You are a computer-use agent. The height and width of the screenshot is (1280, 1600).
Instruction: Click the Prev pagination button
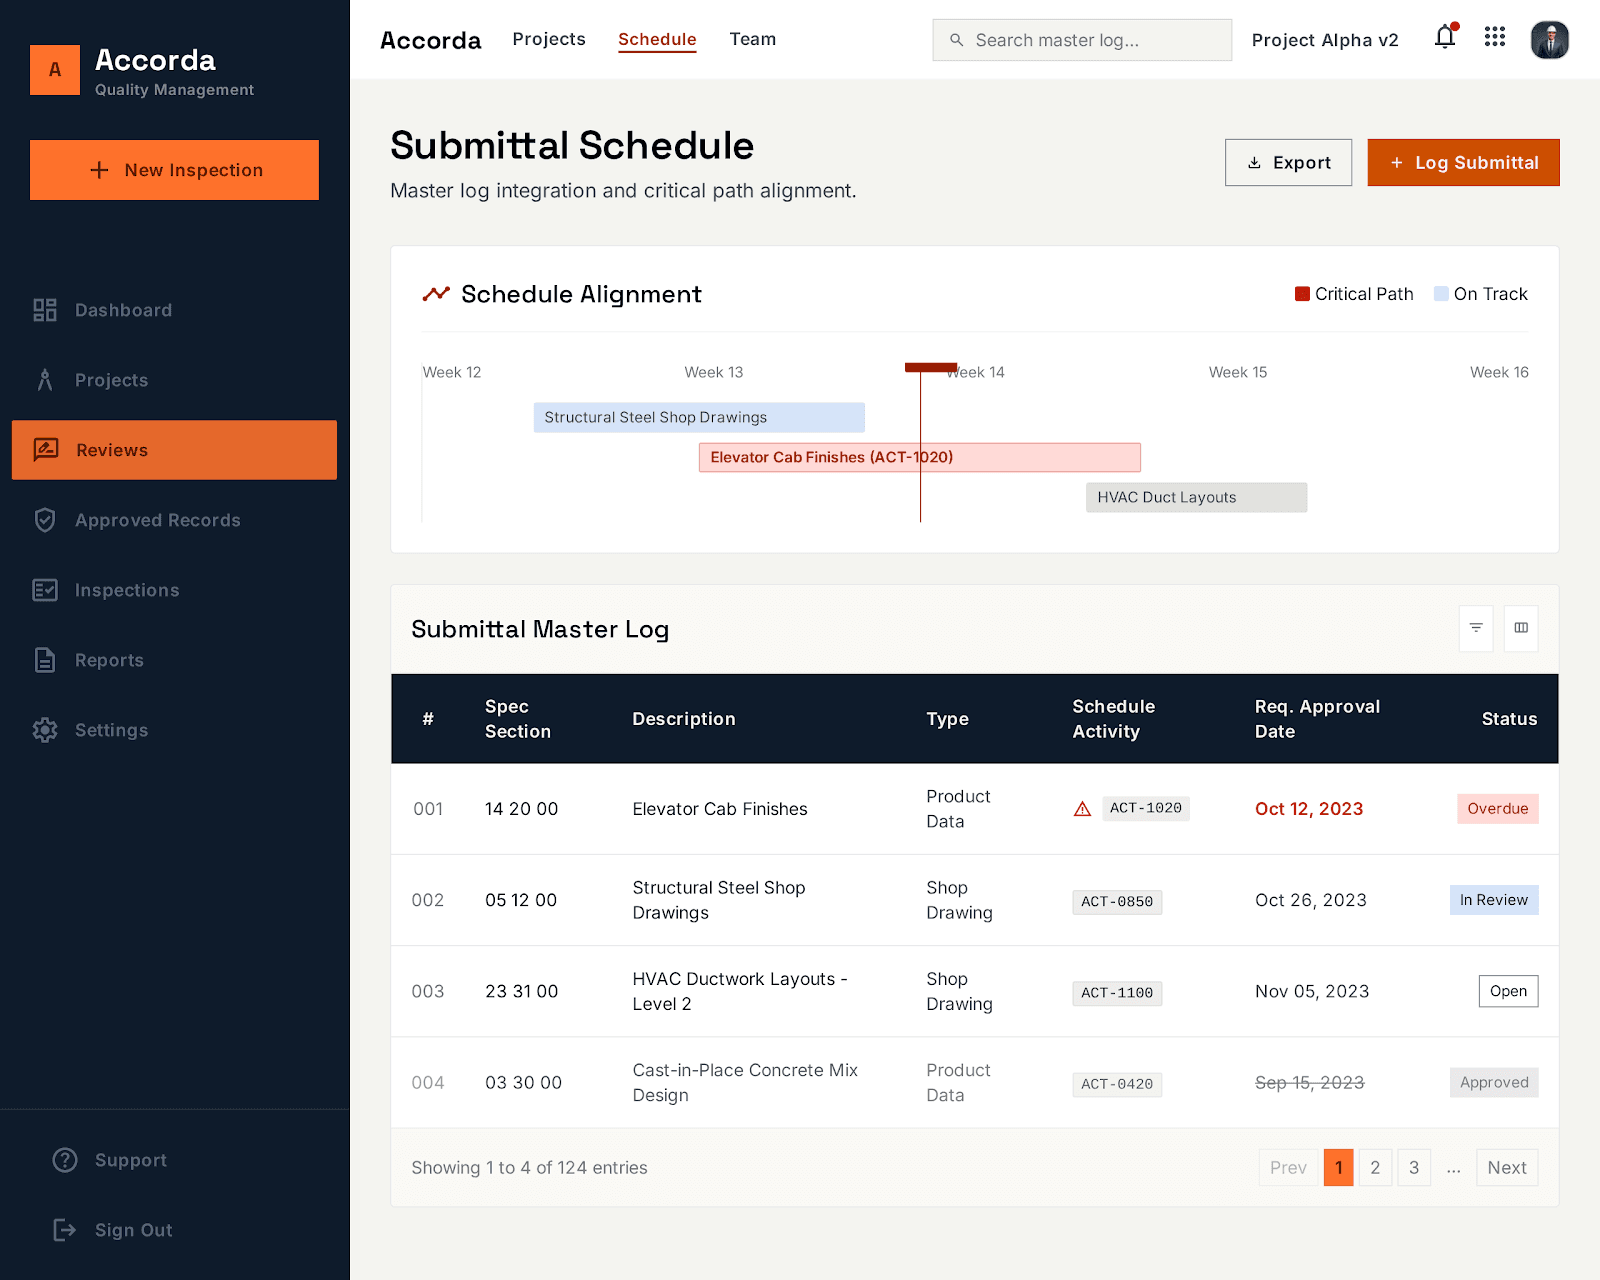[x=1288, y=1168]
